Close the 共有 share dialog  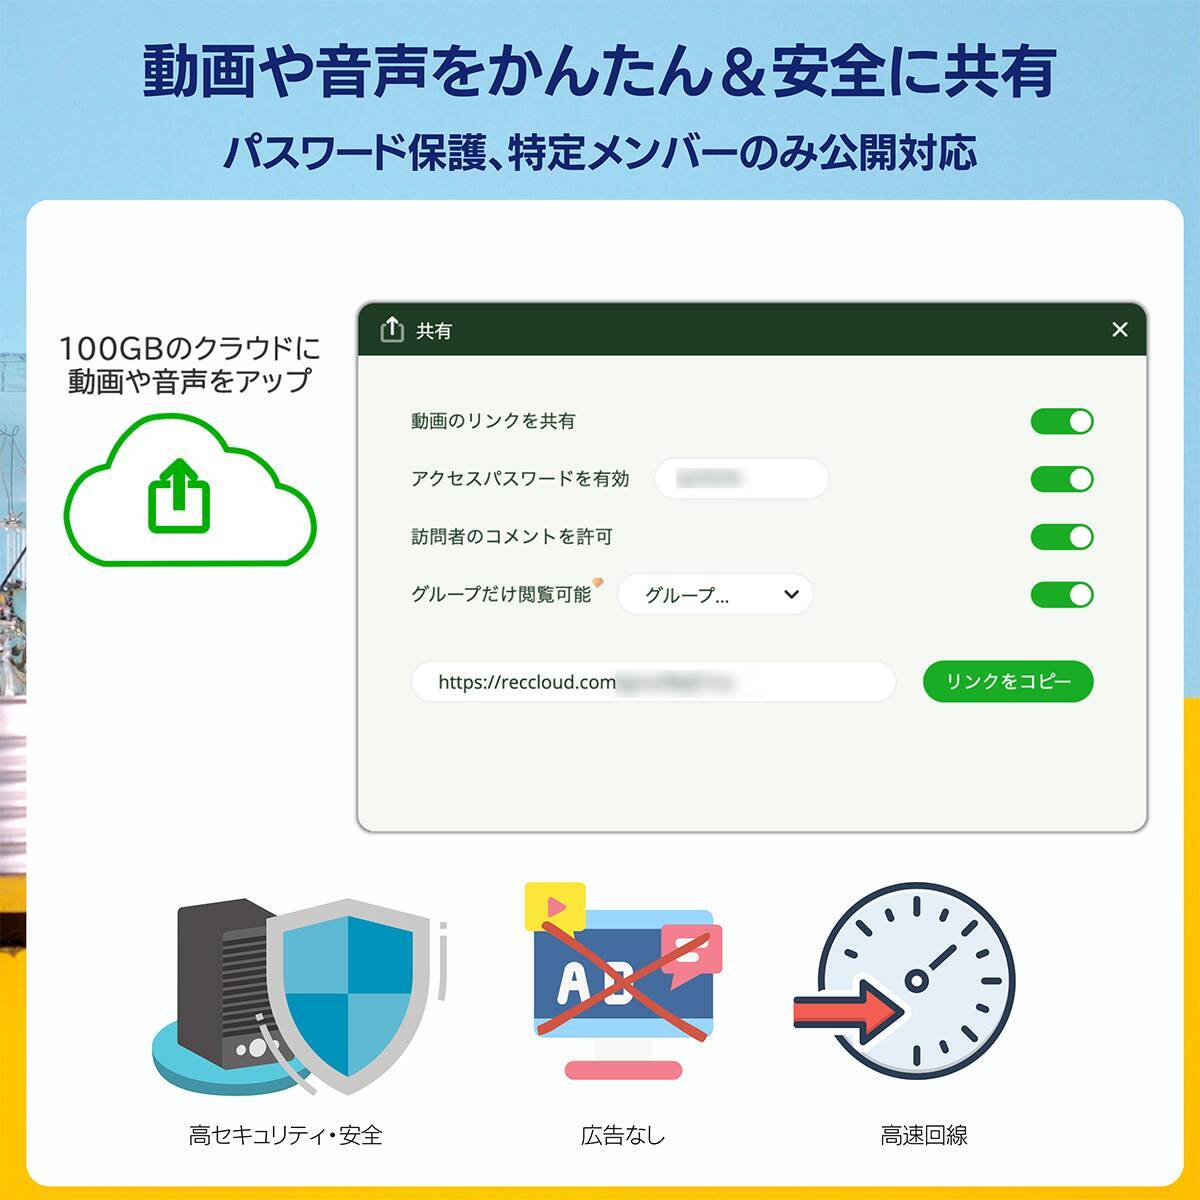click(x=1120, y=329)
